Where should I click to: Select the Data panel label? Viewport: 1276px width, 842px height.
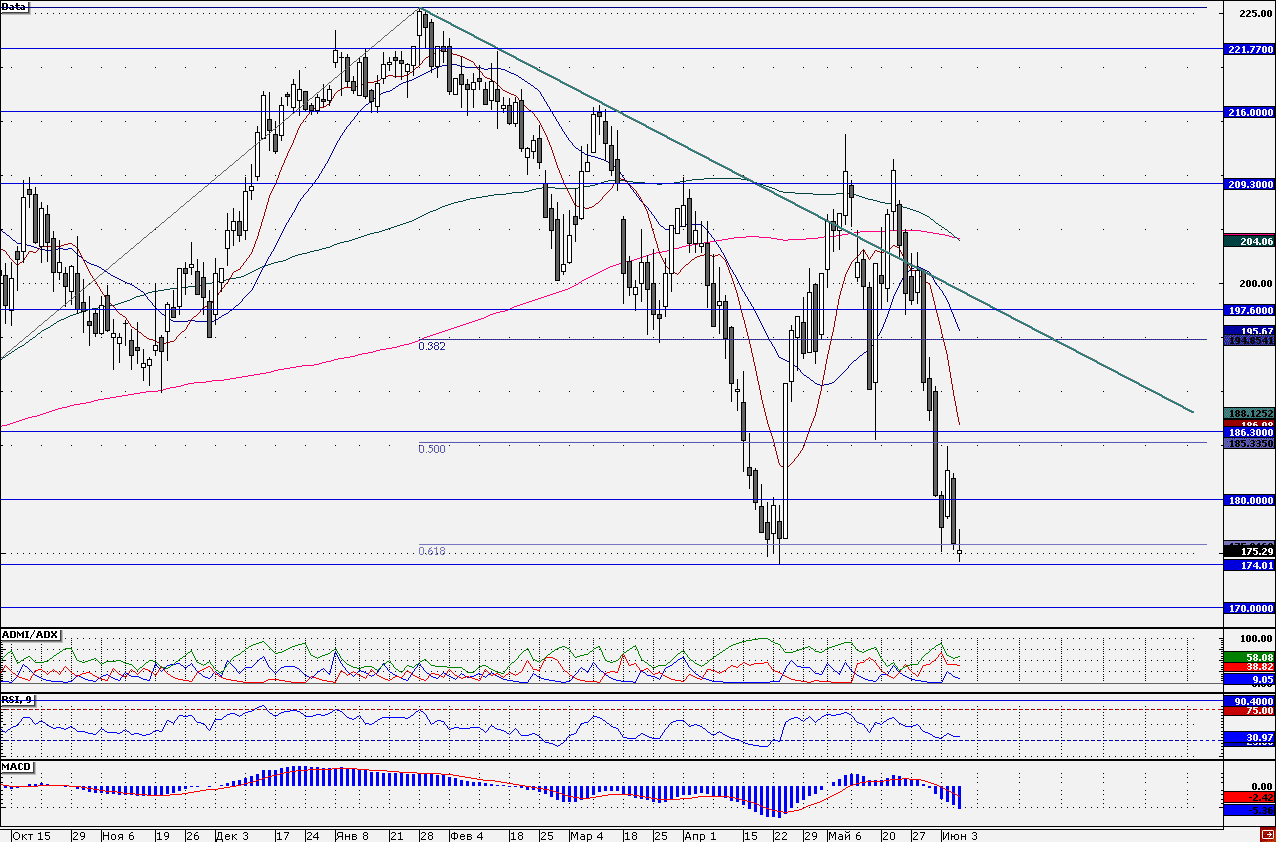(15, 6)
